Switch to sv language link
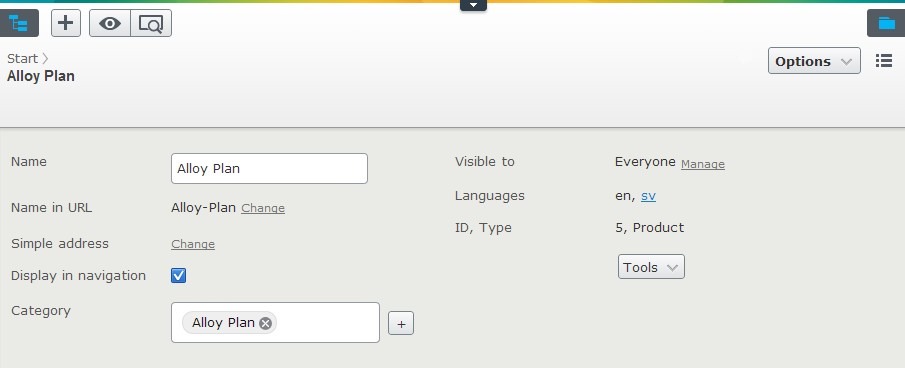905x368 pixels. point(648,196)
